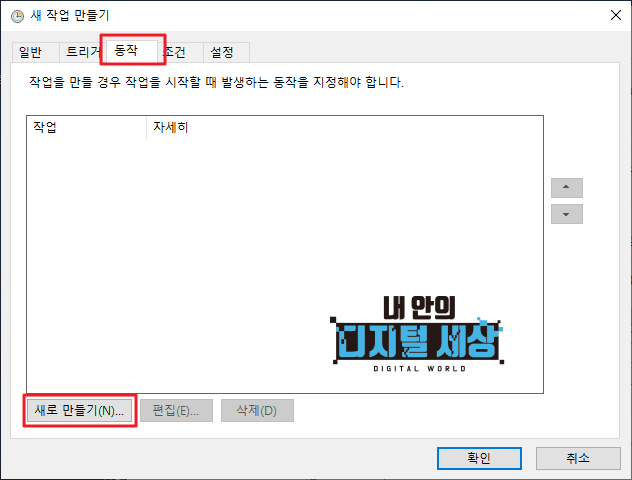The image size is (632, 480).
Task: Click the action description text below the tabs
Action: pyautogui.click(x=216, y=82)
